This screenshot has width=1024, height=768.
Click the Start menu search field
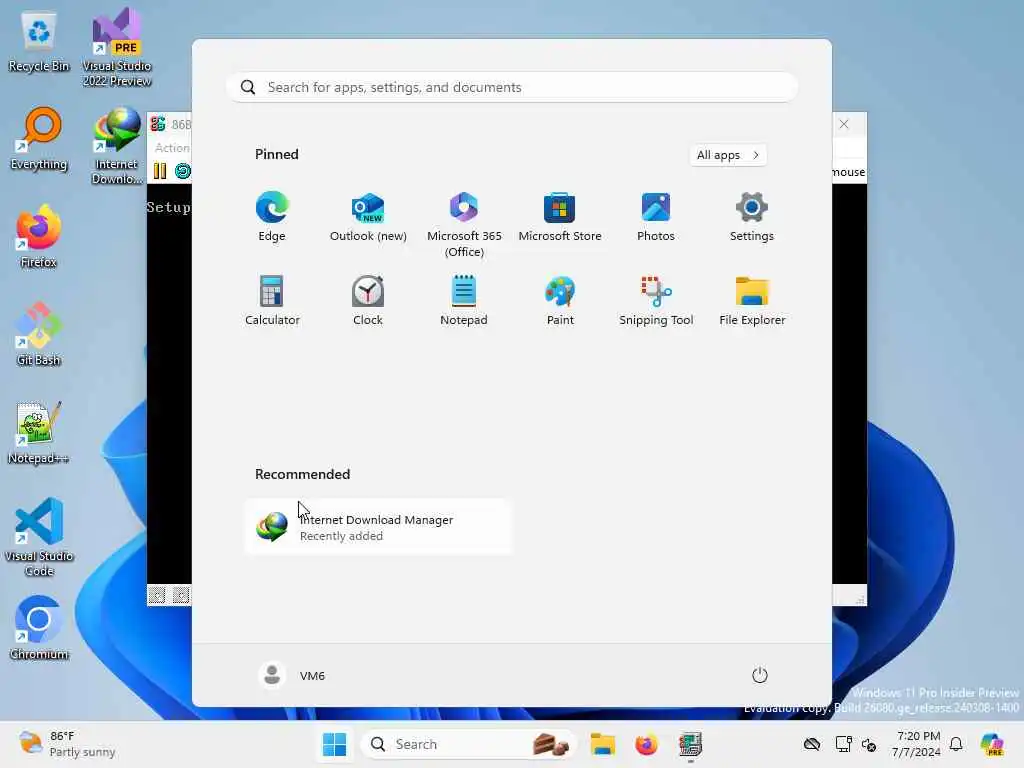(x=512, y=87)
